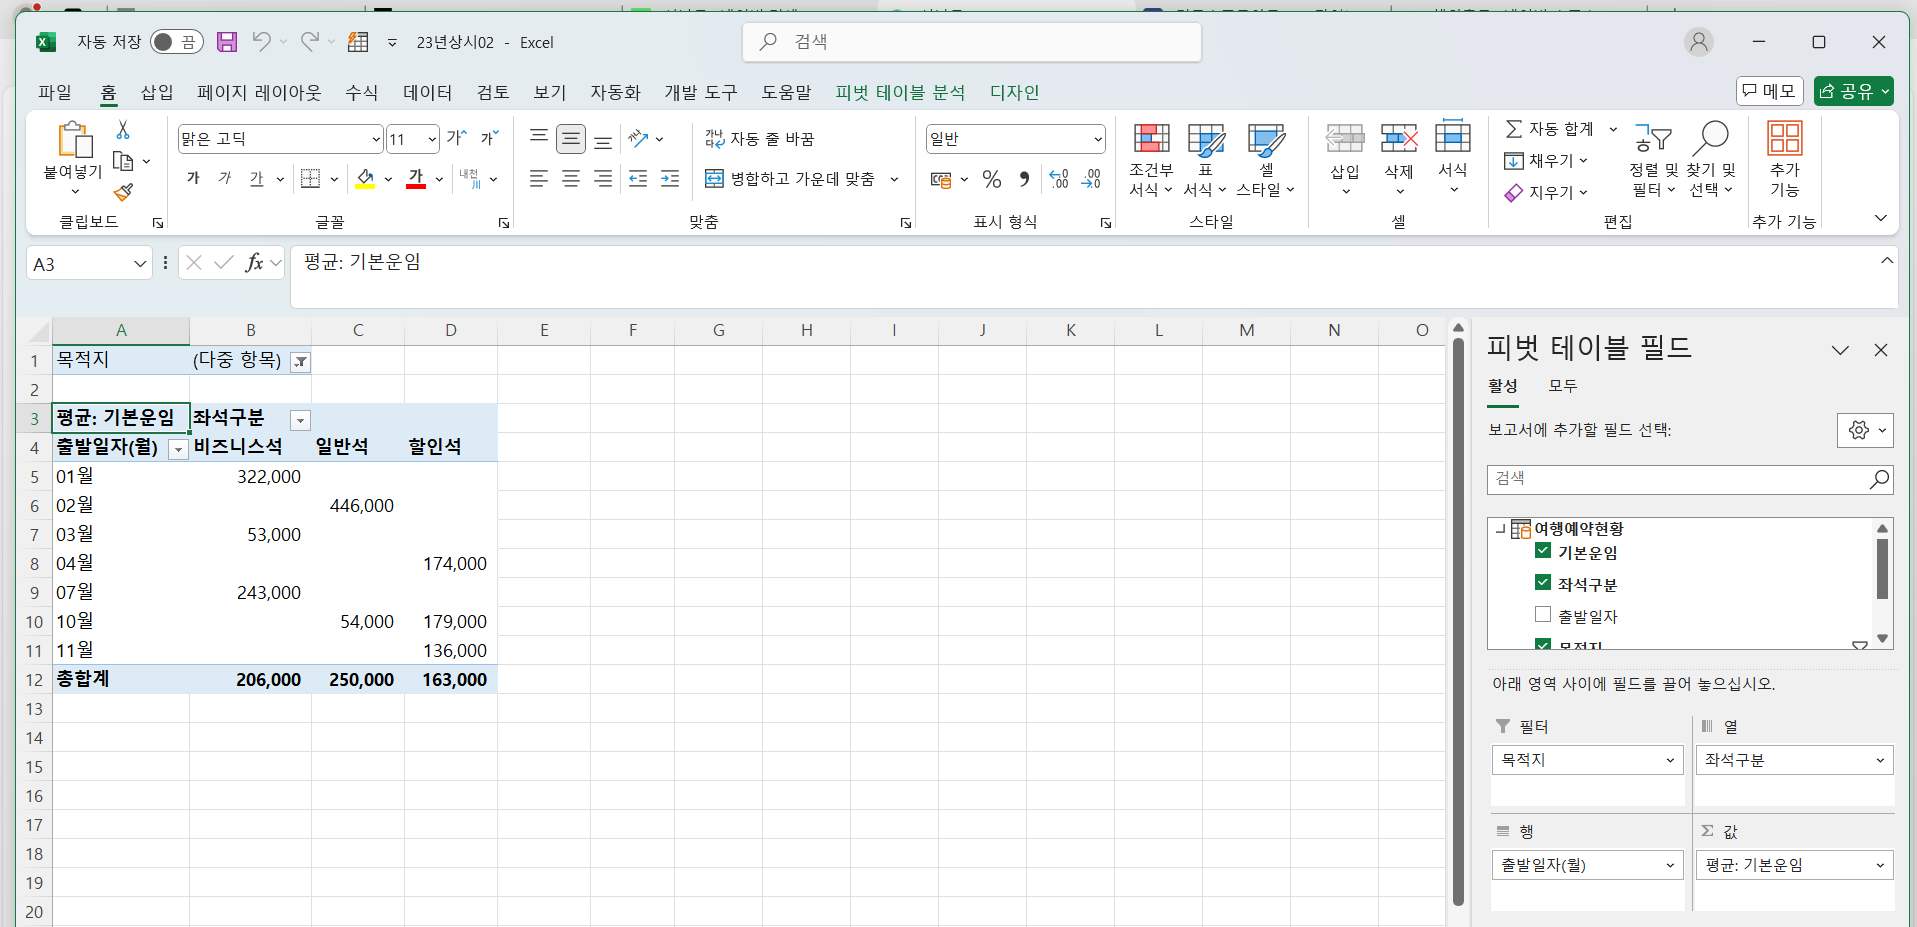Uncheck the 기본운임 field checkbox
The image size is (1917, 927).
click(x=1543, y=551)
